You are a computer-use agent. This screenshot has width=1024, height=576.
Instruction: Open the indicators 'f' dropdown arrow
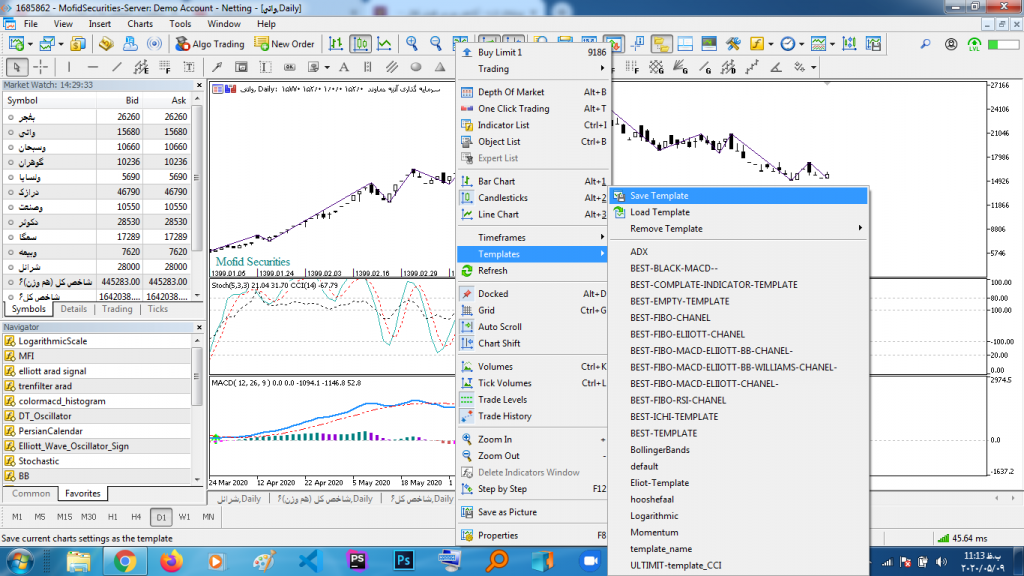pos(770,44)
